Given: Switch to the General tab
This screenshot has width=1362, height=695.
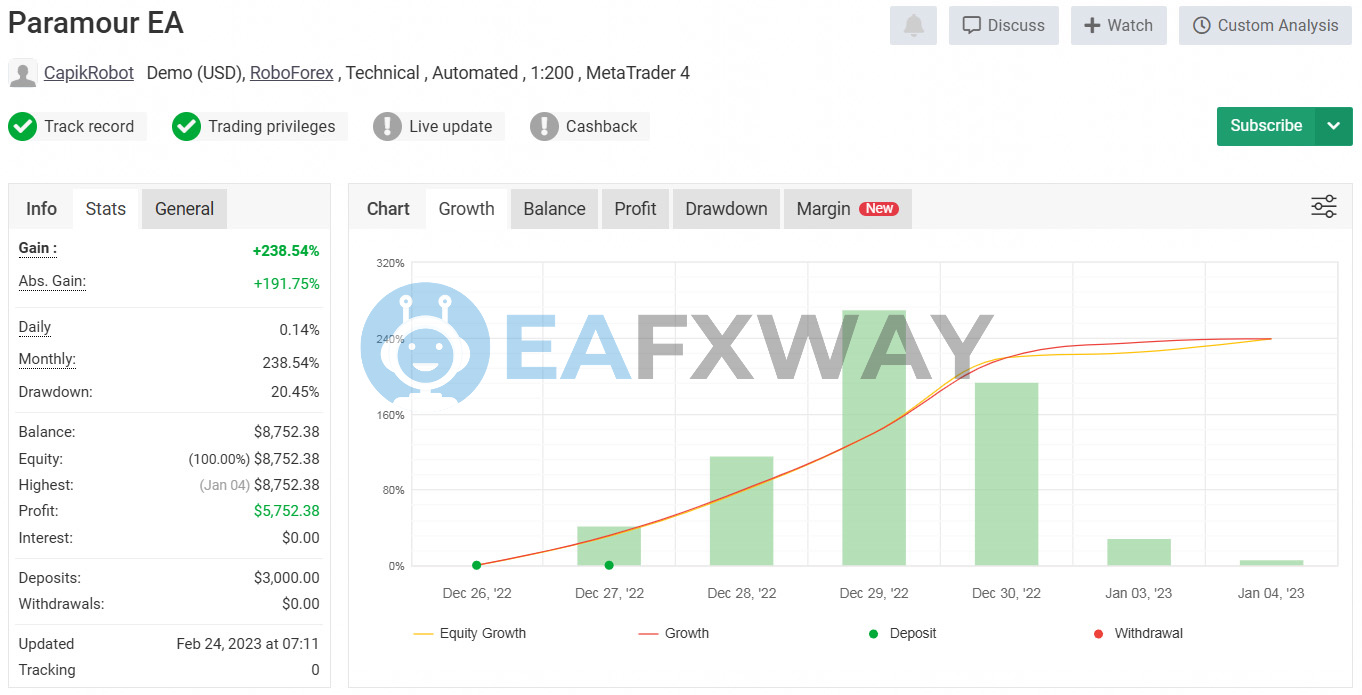Looking at the screenshot, I should coord(185,209).
